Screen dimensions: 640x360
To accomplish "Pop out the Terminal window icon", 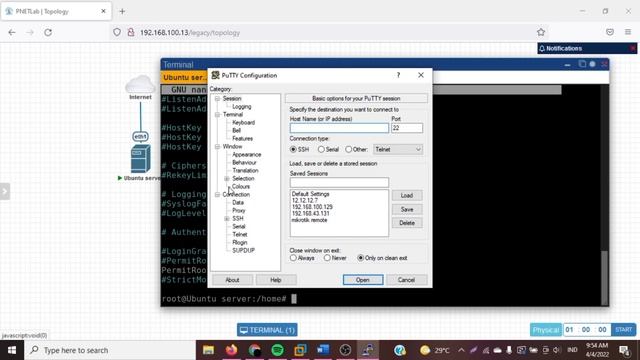I will point(582,64).
